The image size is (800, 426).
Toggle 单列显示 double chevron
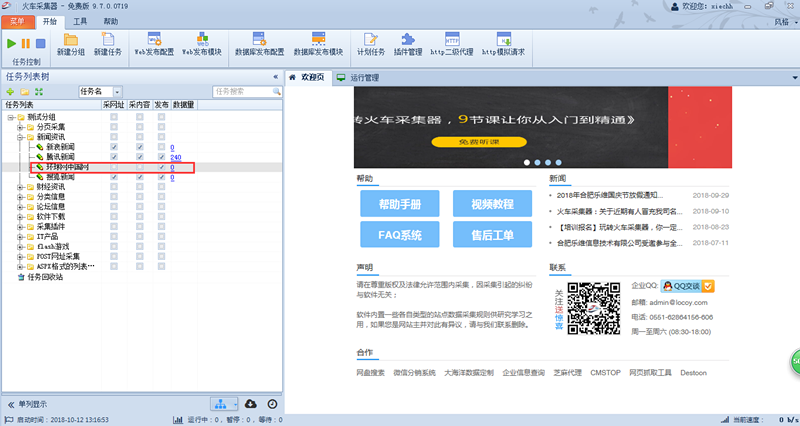click(10, 405)
